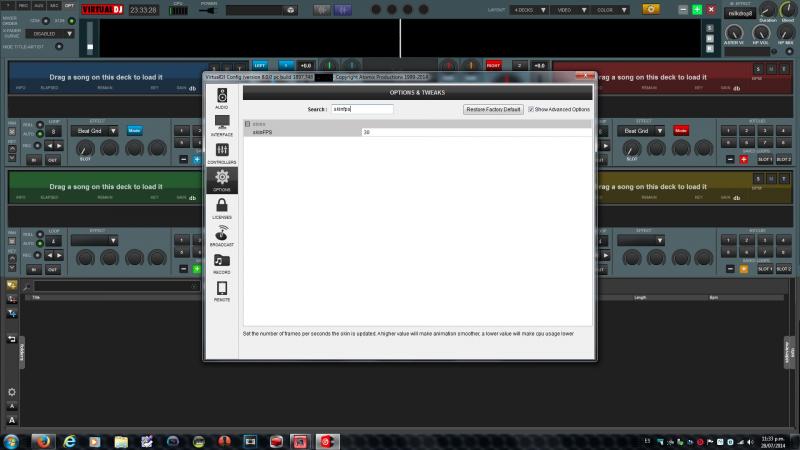Click the browser search field

pos(115,287)
